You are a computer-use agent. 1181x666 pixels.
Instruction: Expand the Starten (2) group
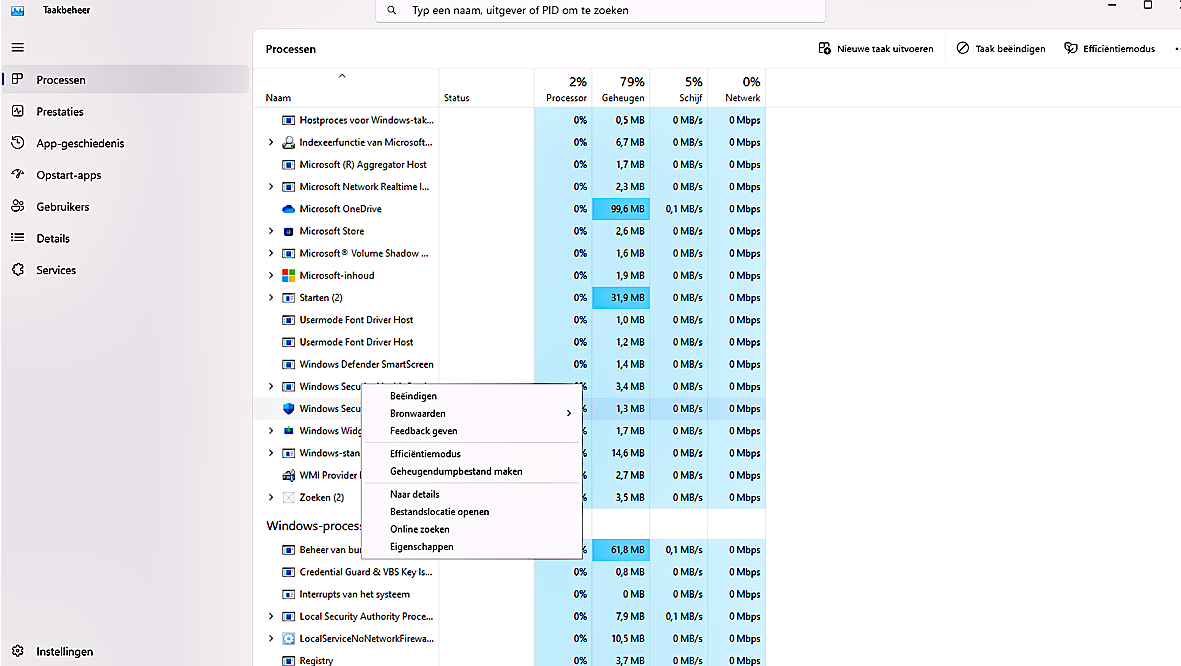tap(271, 298)
